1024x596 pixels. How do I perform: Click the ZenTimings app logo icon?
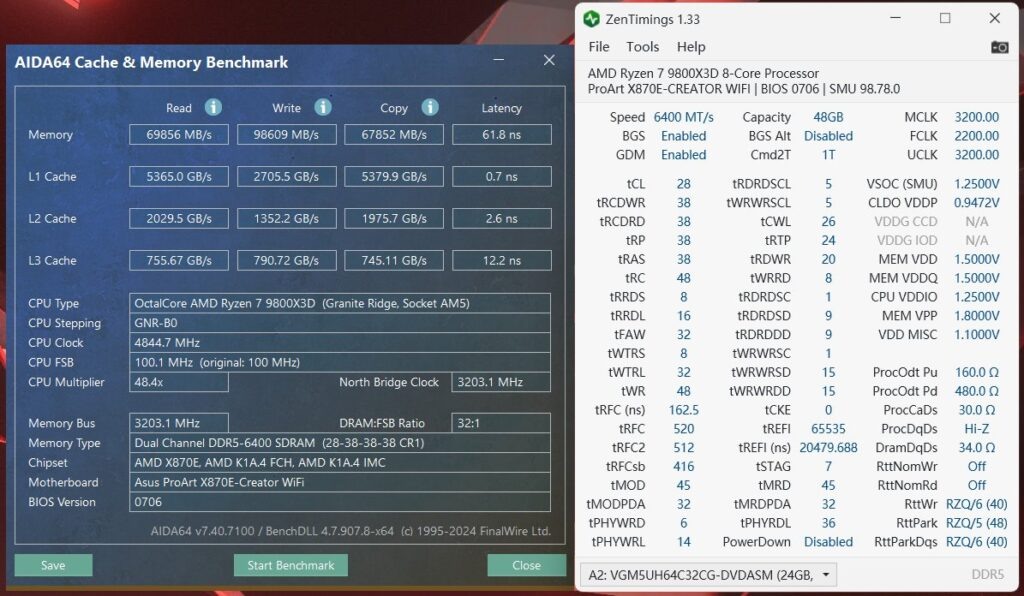click(592, 19)
